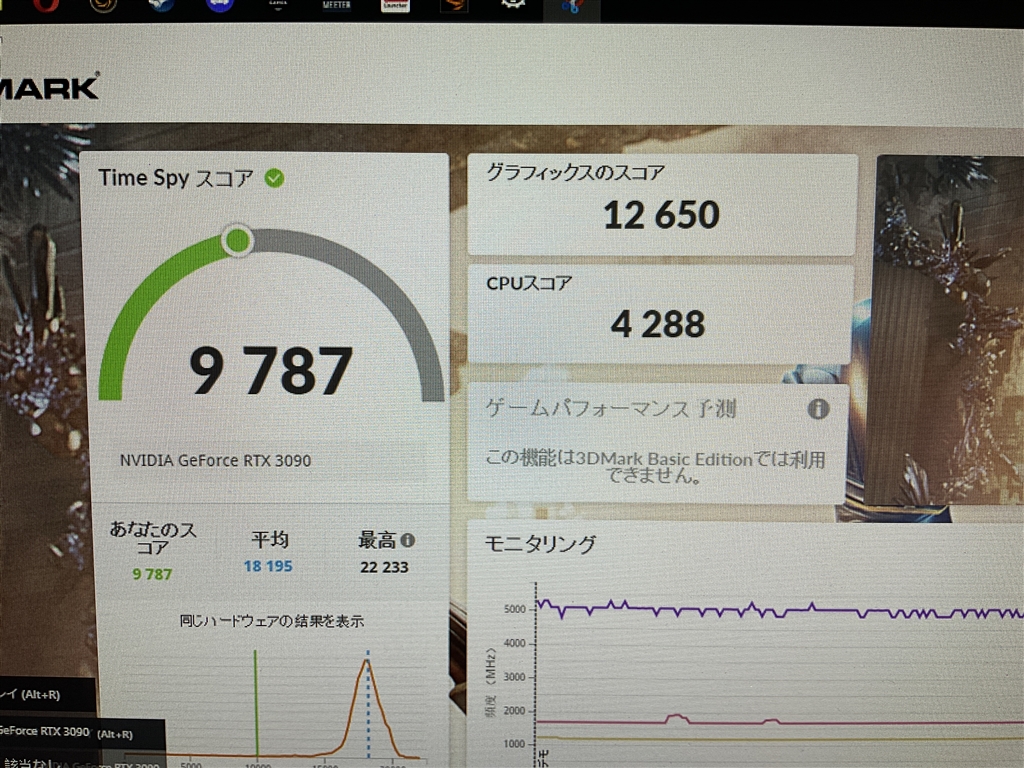1024x768 pixels.
Task: Click the ゲームパフォーマンス予測 heading
Action: (x=611, y=409)
